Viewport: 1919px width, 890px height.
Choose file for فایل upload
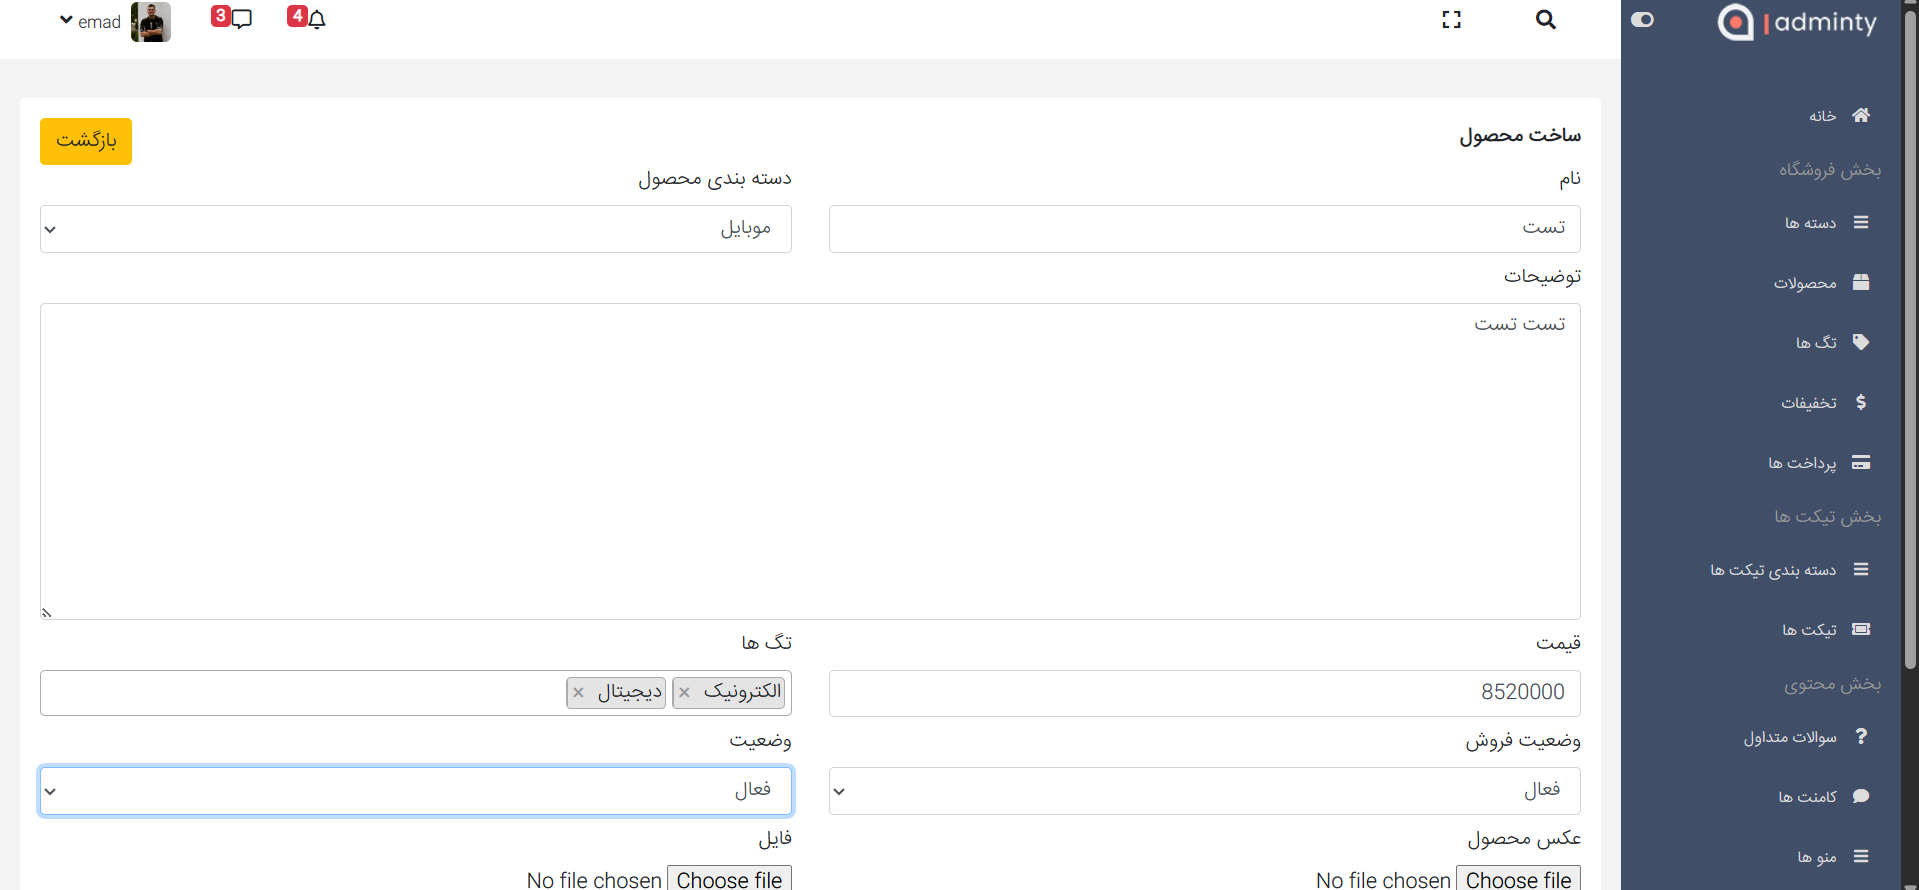(729, 879)
